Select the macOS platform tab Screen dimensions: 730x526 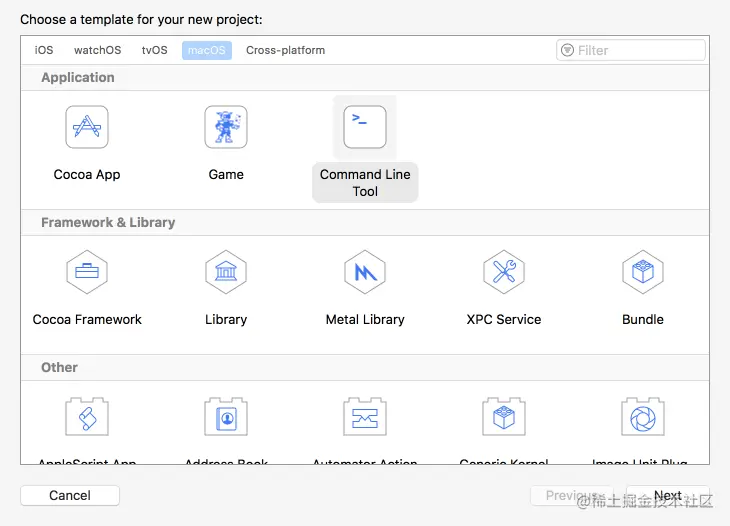[207, 50]
